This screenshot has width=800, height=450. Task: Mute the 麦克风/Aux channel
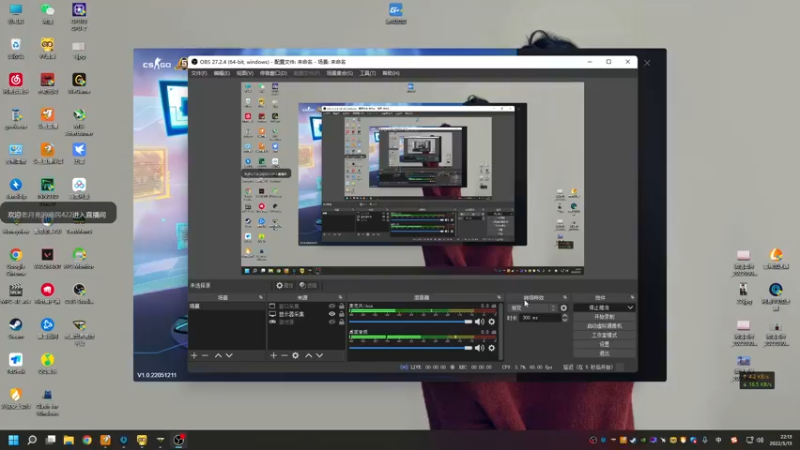click(480, 322)
